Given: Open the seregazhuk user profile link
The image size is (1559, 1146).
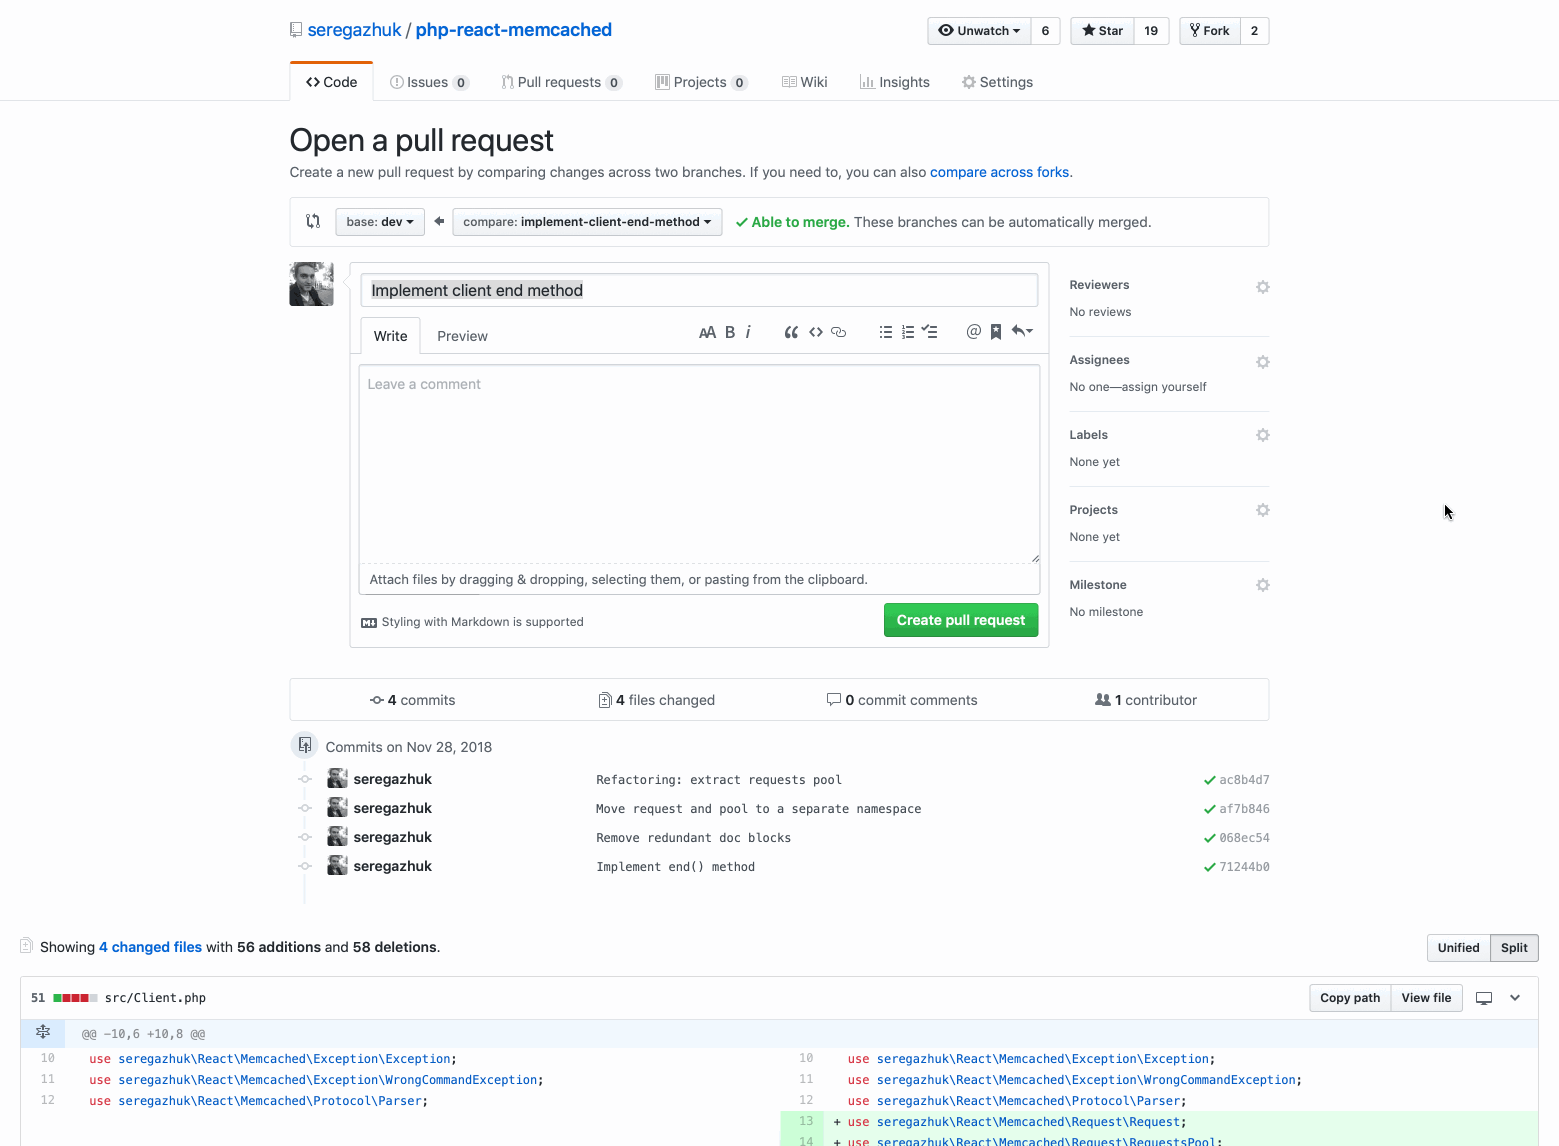Looking at the screenshot, I should [x=354, y=30].
